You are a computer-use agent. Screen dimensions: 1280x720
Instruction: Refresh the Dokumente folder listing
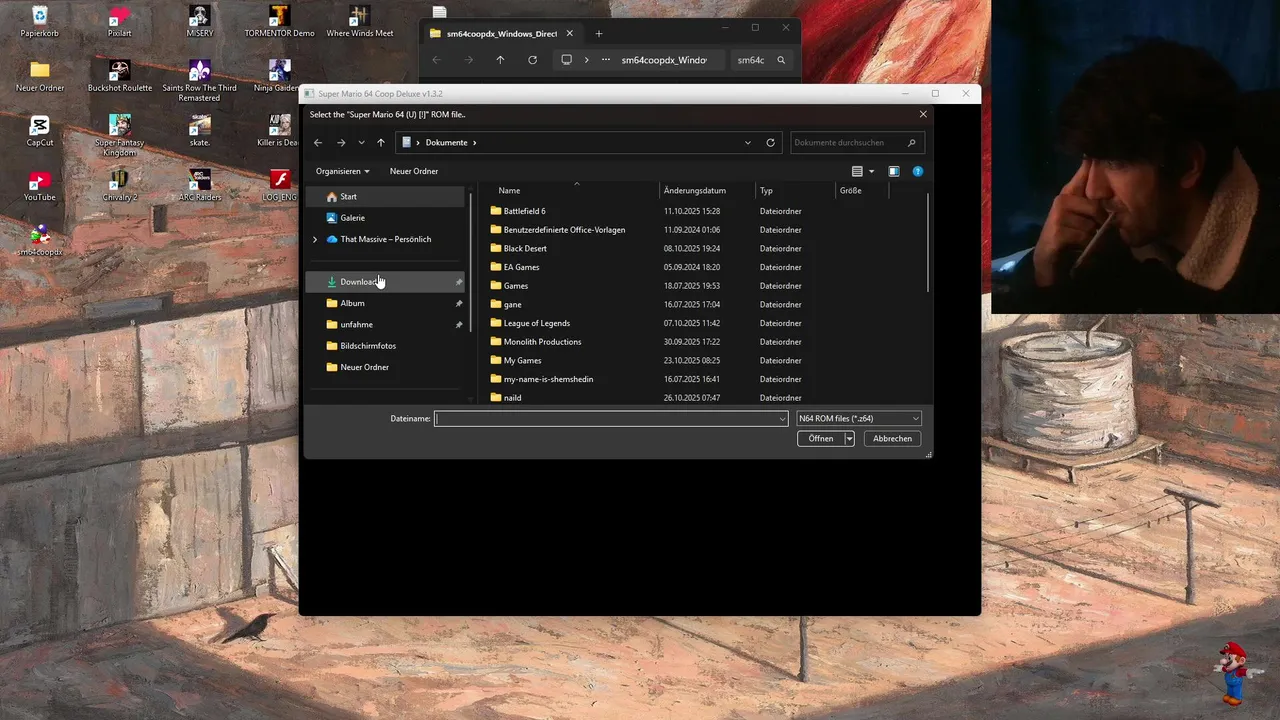(x=770, y=143)
